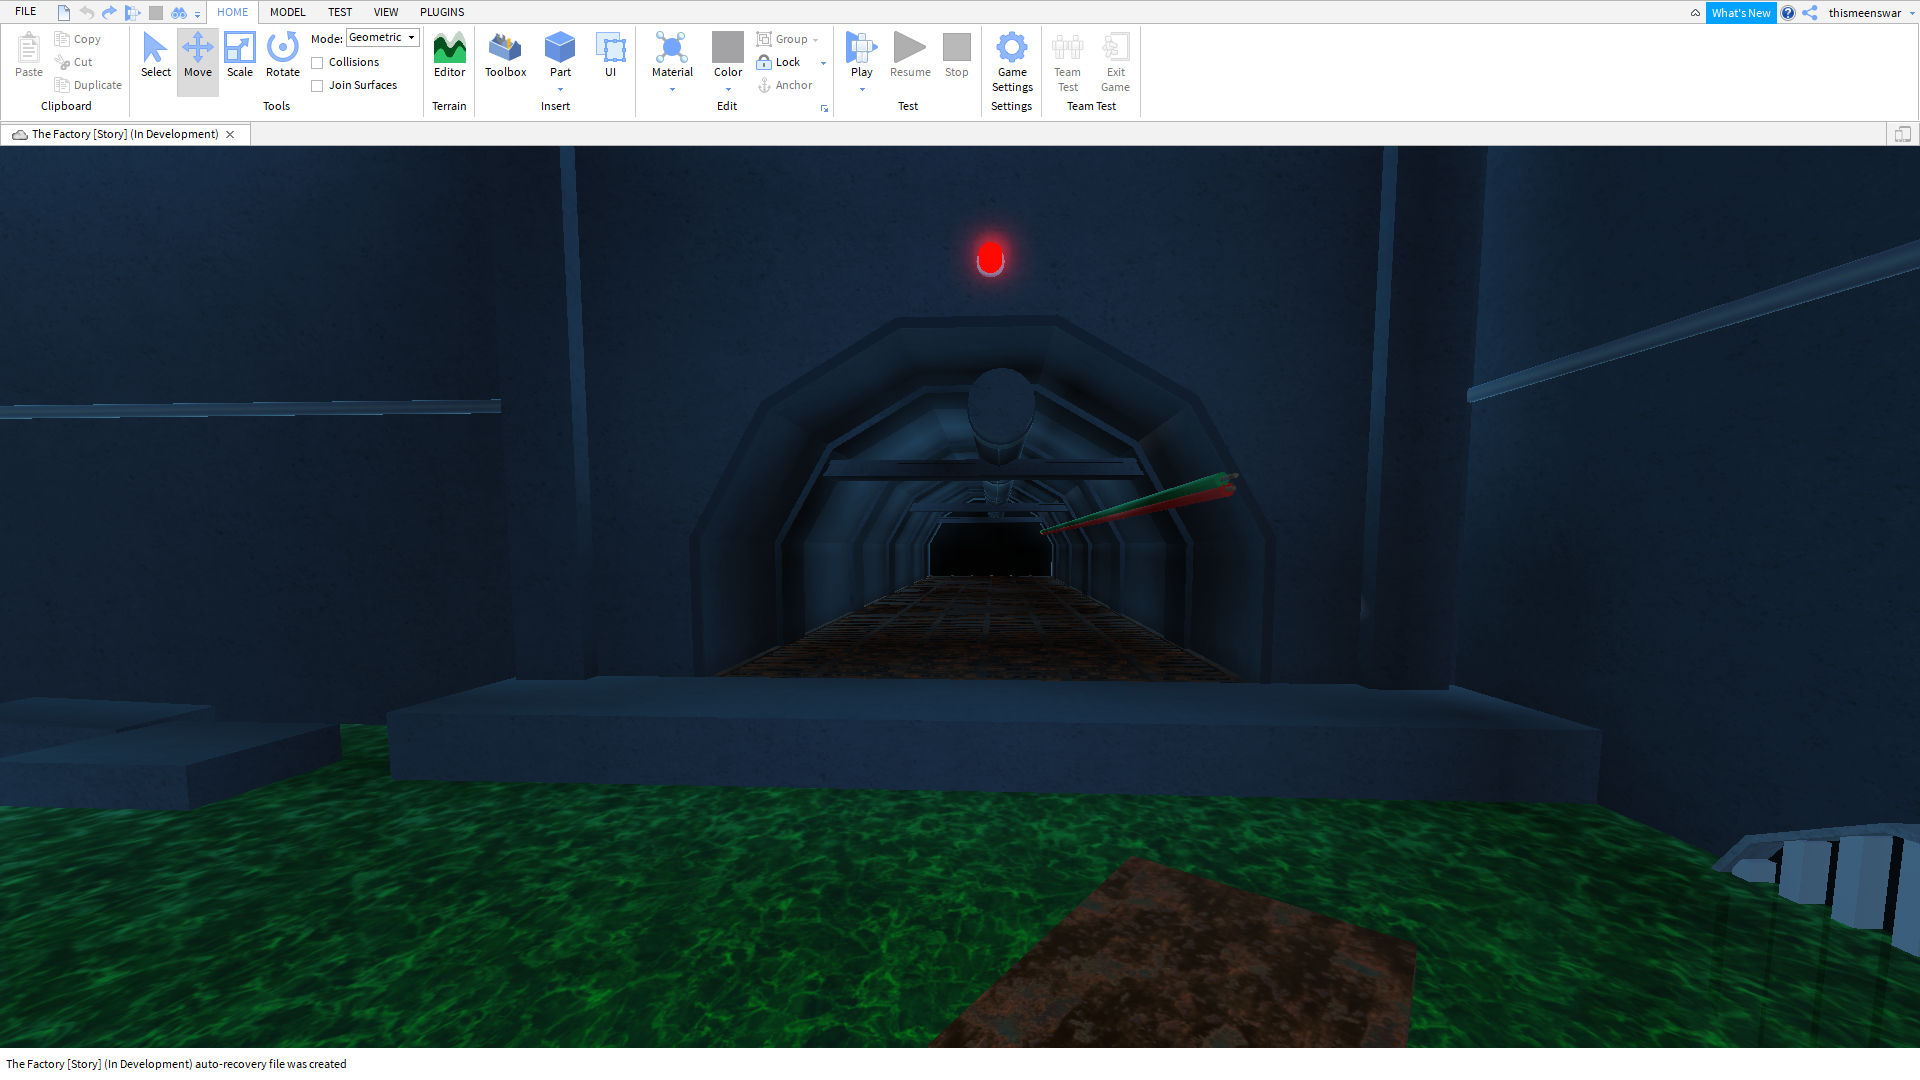Exit Game from Team Test section
The image size is (1920, 1080).
click(x=1114, y=60)
